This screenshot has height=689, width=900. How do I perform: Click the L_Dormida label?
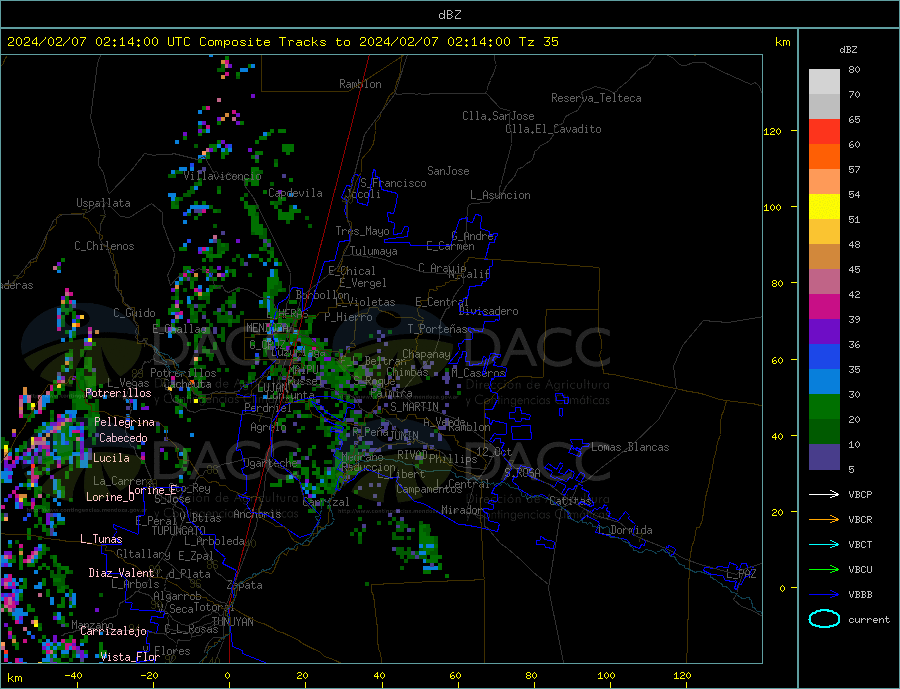[626, 530]
